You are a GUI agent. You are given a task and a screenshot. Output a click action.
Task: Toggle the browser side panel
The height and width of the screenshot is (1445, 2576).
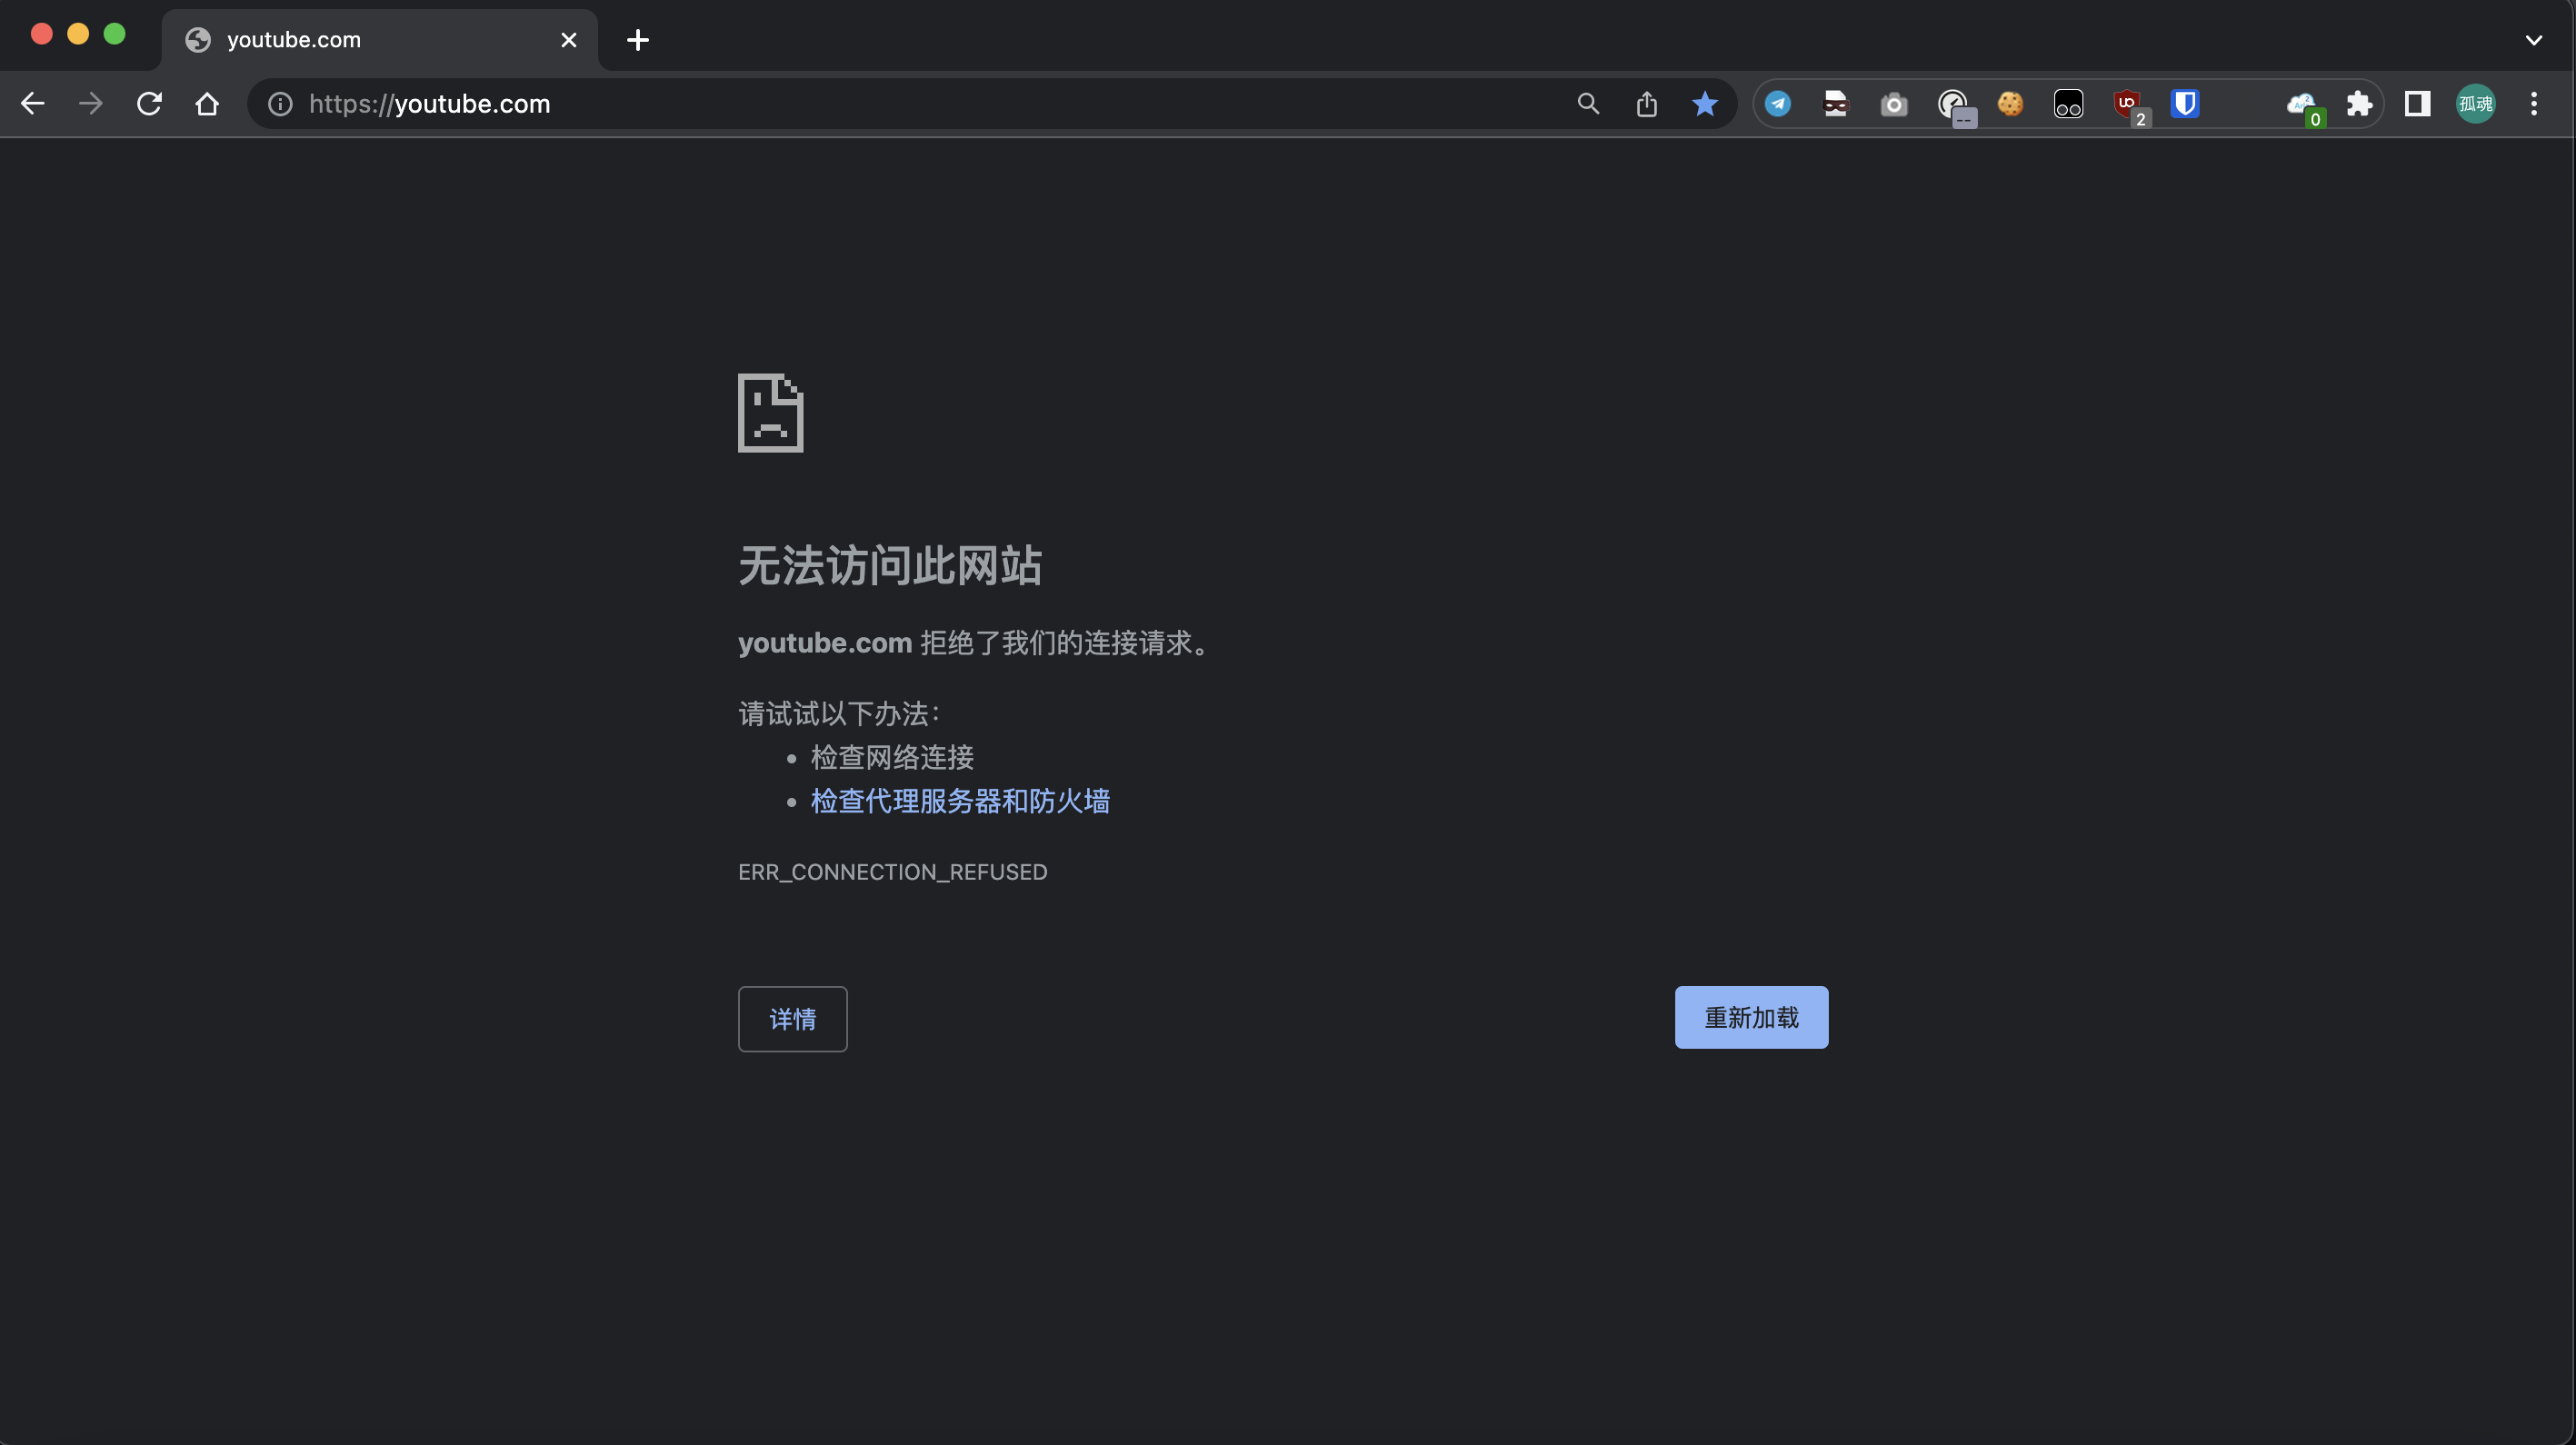pos(2418,104)
